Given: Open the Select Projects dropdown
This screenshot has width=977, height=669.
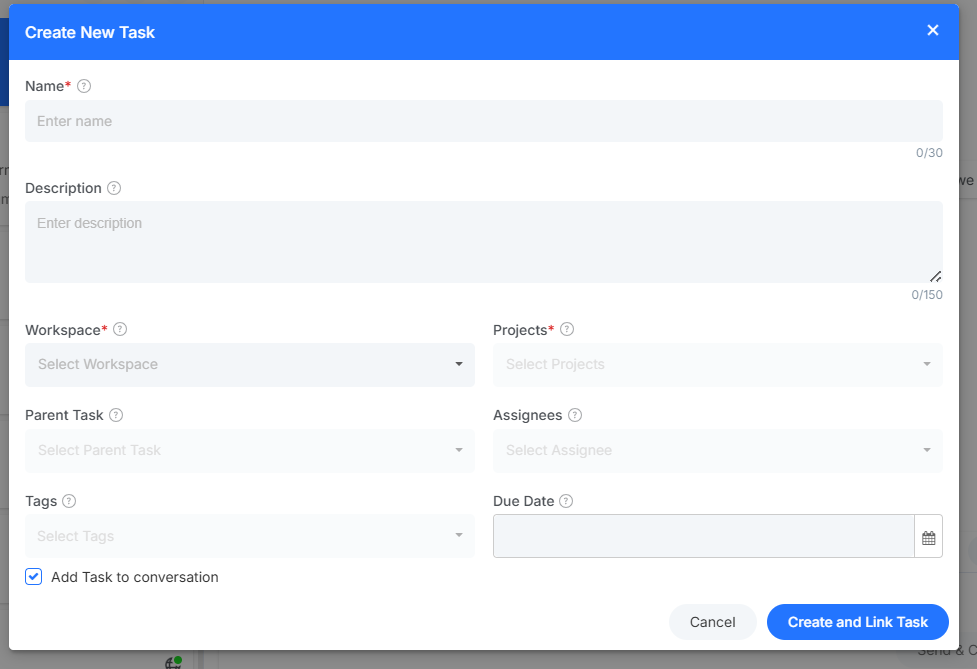Looking at the screenshot, I should (x=718, y=364).
